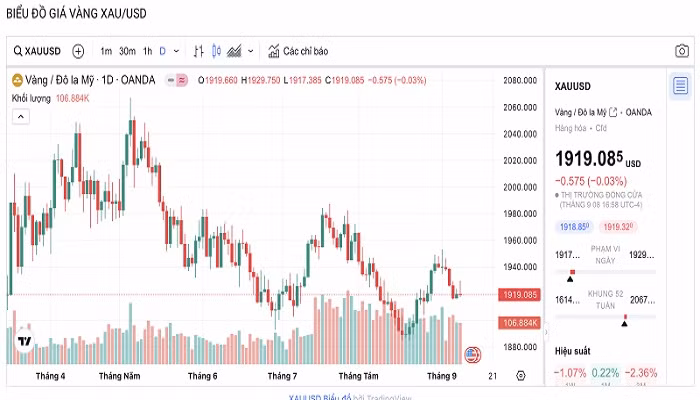This screenshot has width=700, height=400.
Task: Open the Các chỉ báo indicators button
Action: (x=298, y=51)
